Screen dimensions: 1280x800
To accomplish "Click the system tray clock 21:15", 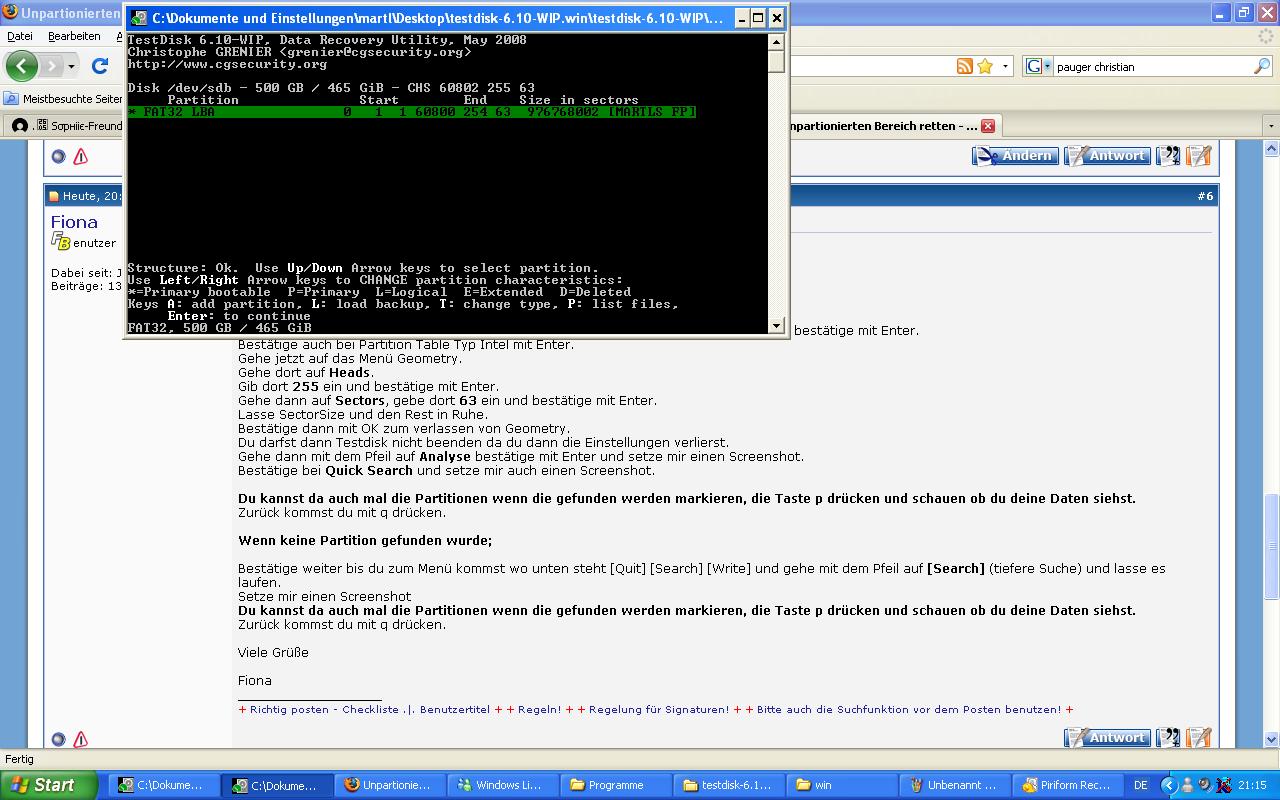I will (1252, 786).
